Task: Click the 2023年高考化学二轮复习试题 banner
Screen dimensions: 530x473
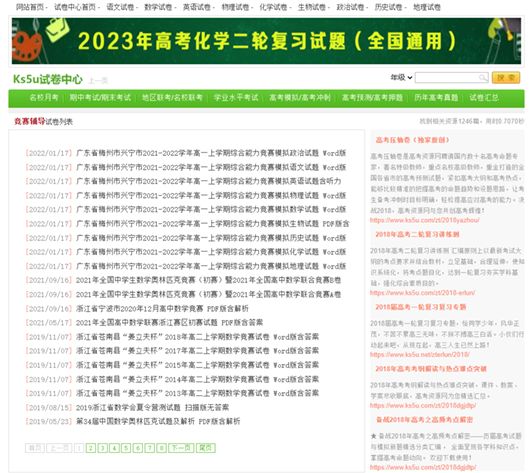Action: coord(266,41)
